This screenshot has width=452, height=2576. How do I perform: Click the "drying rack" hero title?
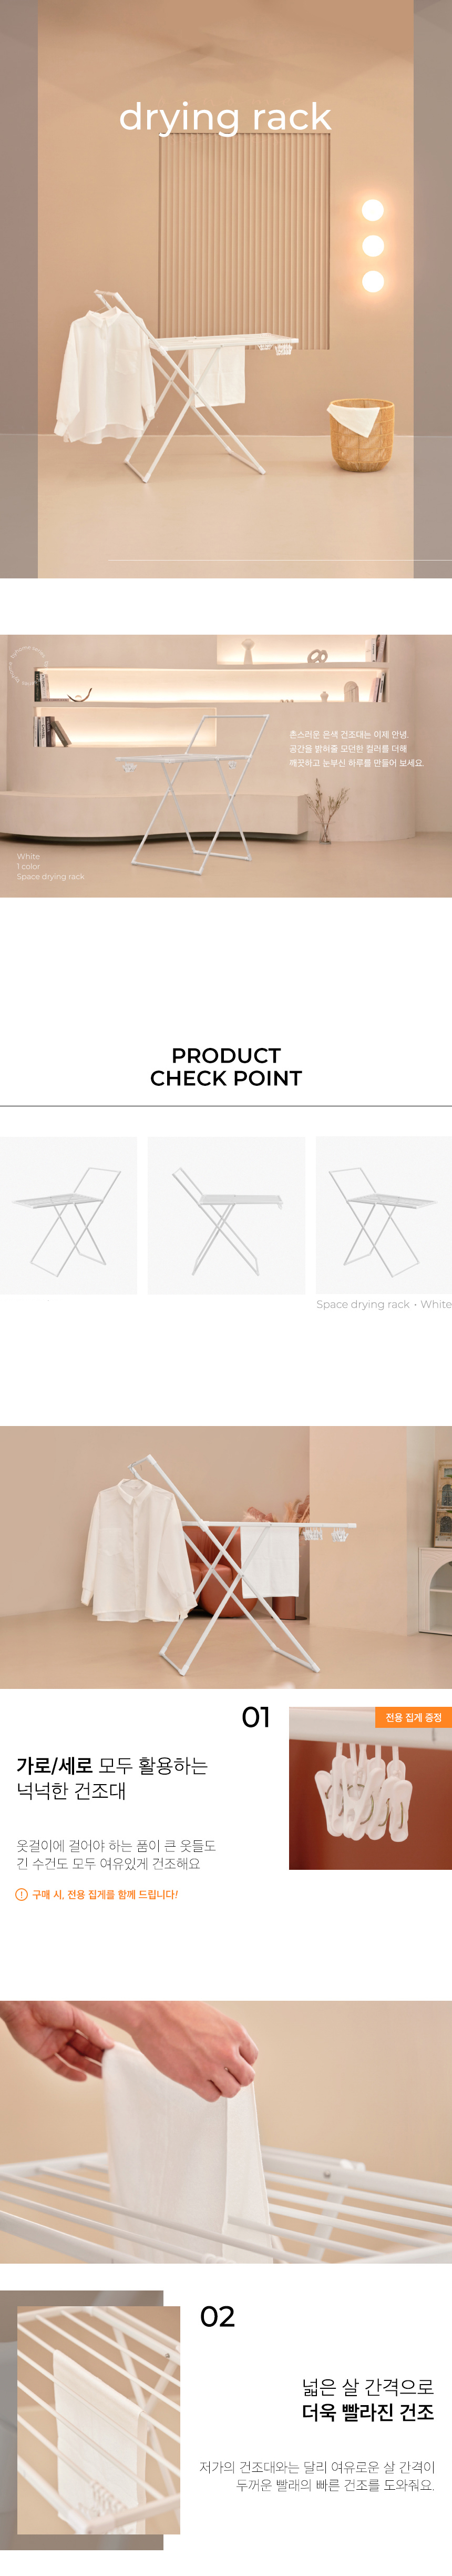coord(225,117)
